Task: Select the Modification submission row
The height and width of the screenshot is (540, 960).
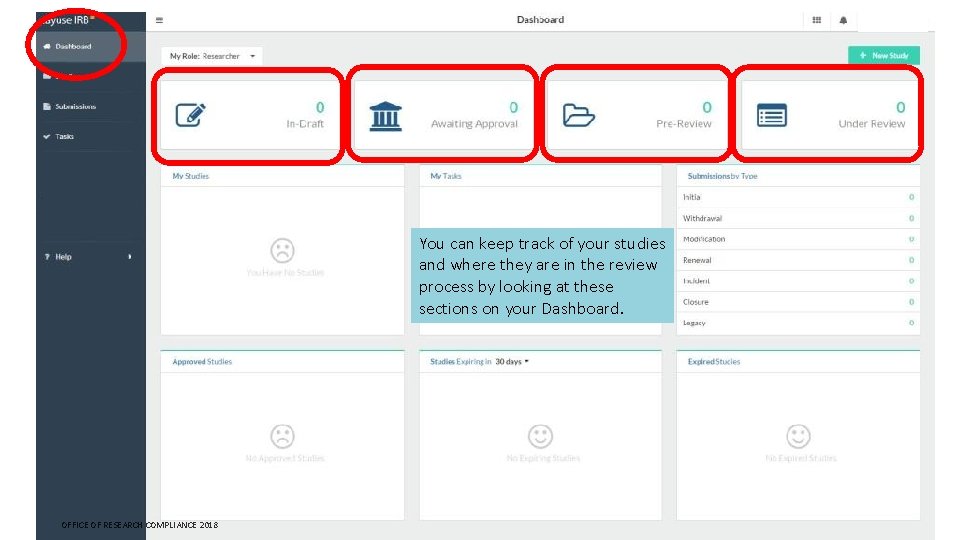Action: pyautogui.click(x=798, y=239)
